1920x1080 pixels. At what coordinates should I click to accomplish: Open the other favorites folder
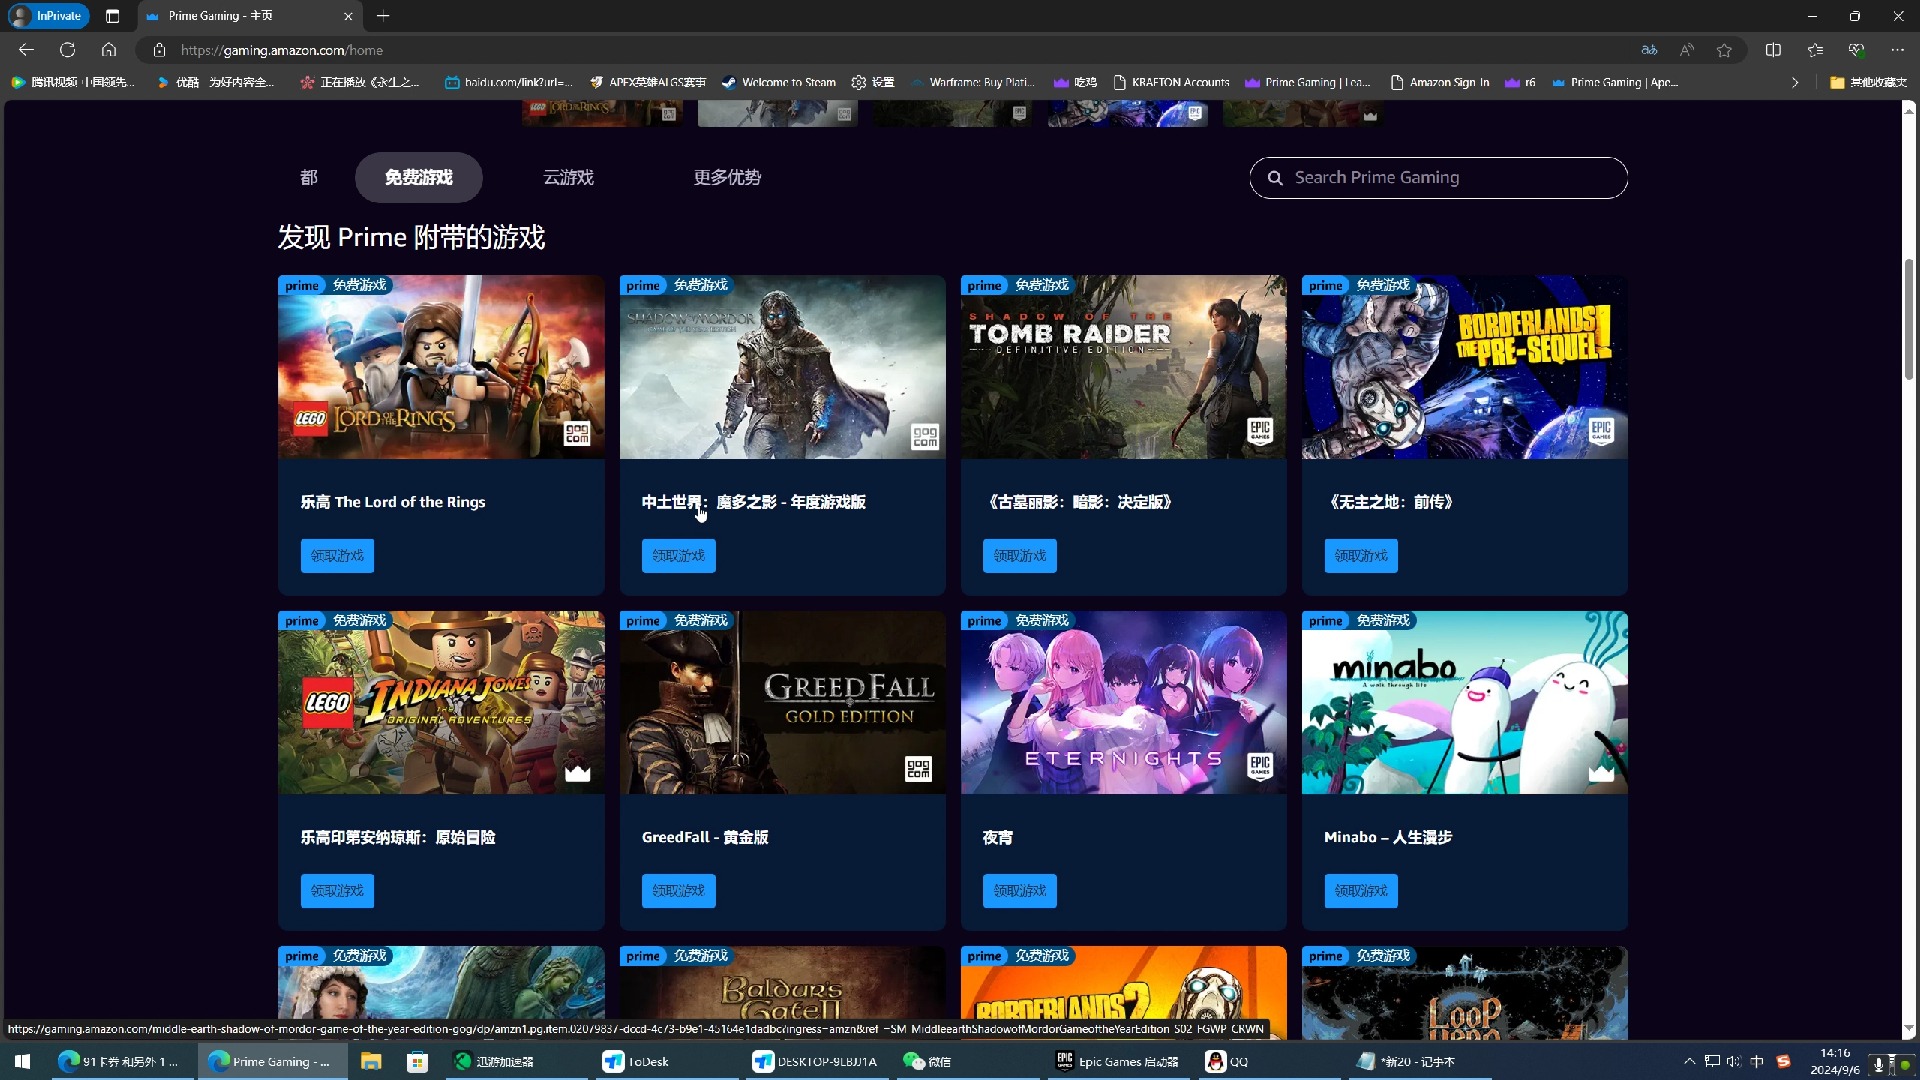[1868, 83]
